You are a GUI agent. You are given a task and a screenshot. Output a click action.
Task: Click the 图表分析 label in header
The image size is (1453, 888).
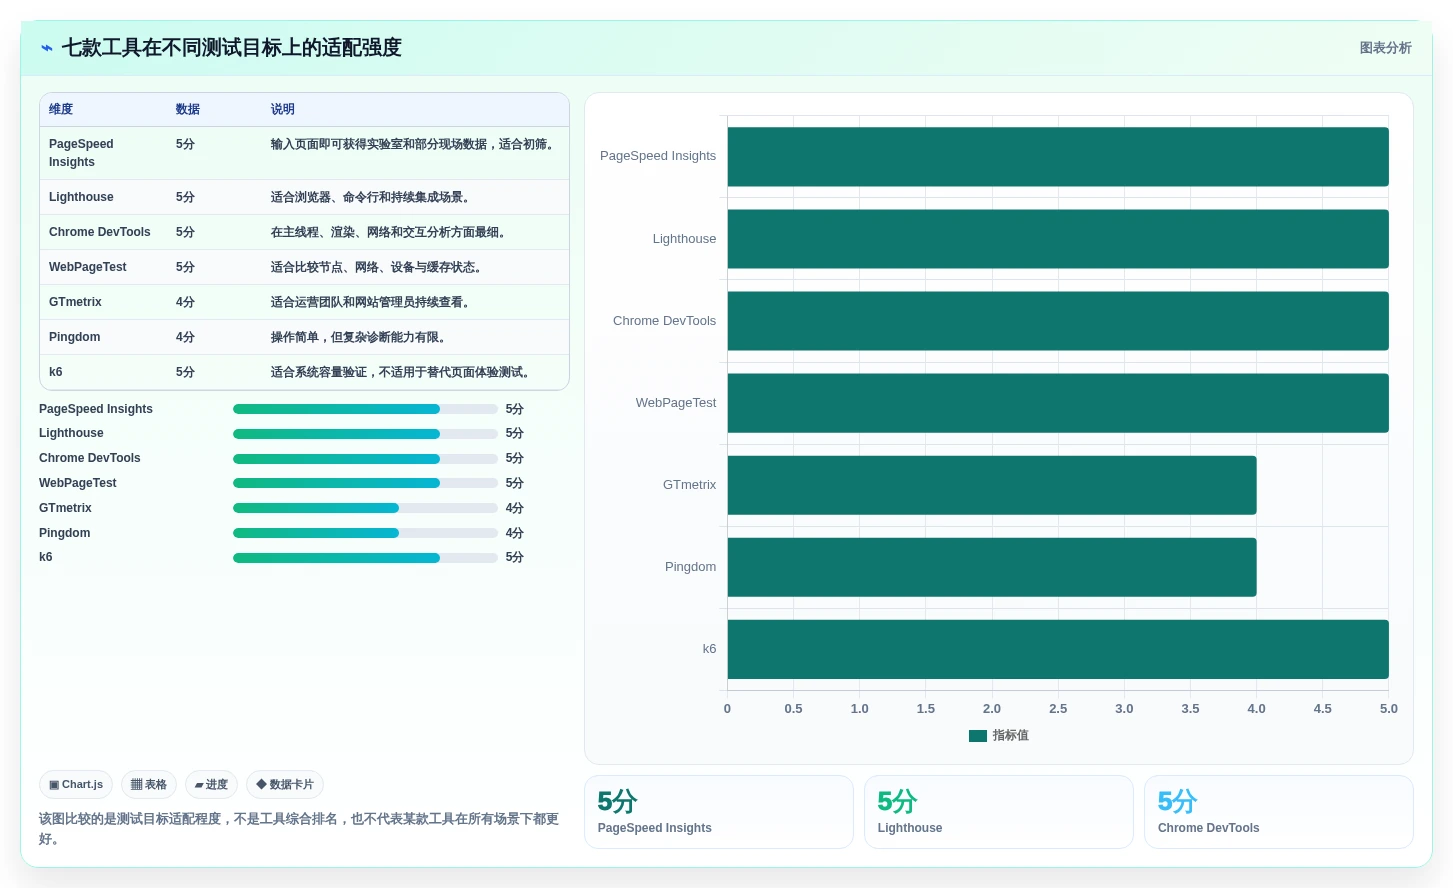coord(1385,48)
